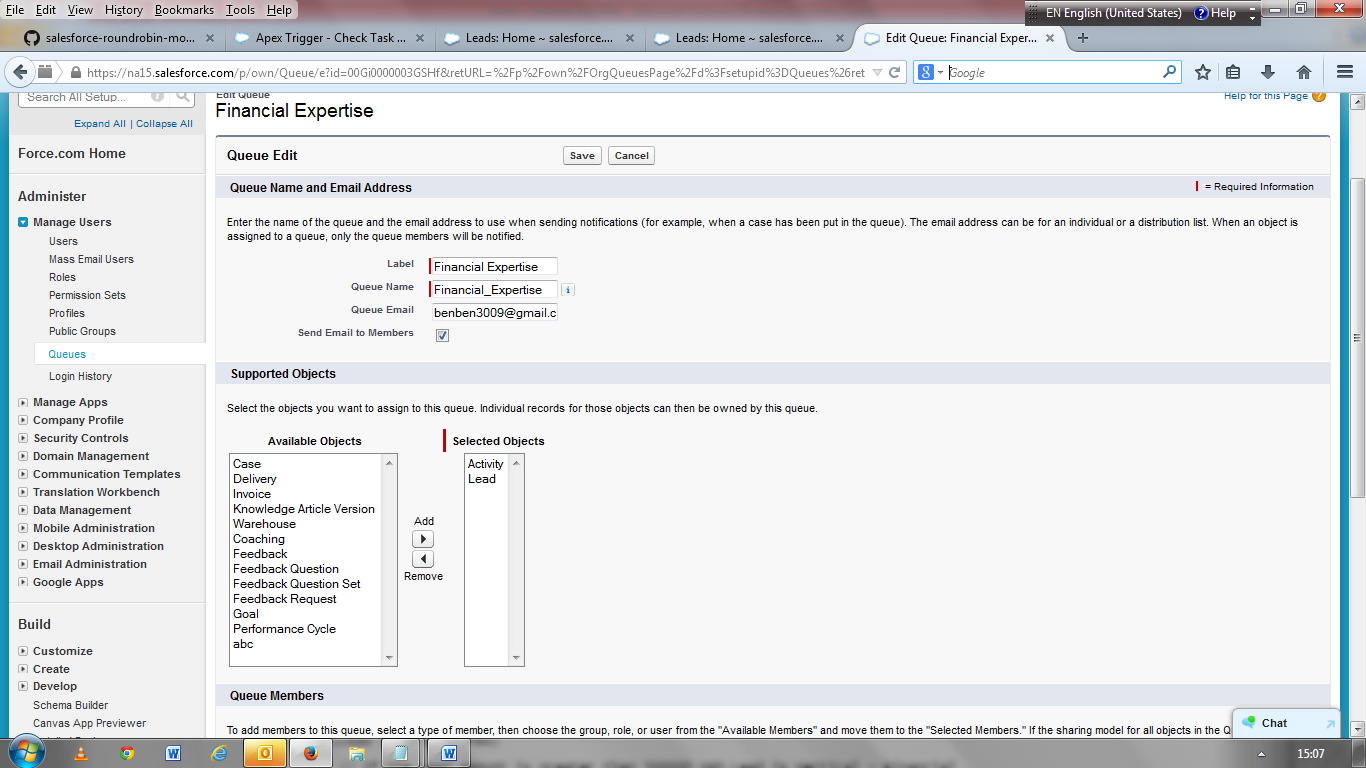Open Login History in the sidebar

click(x=80, y=376)
